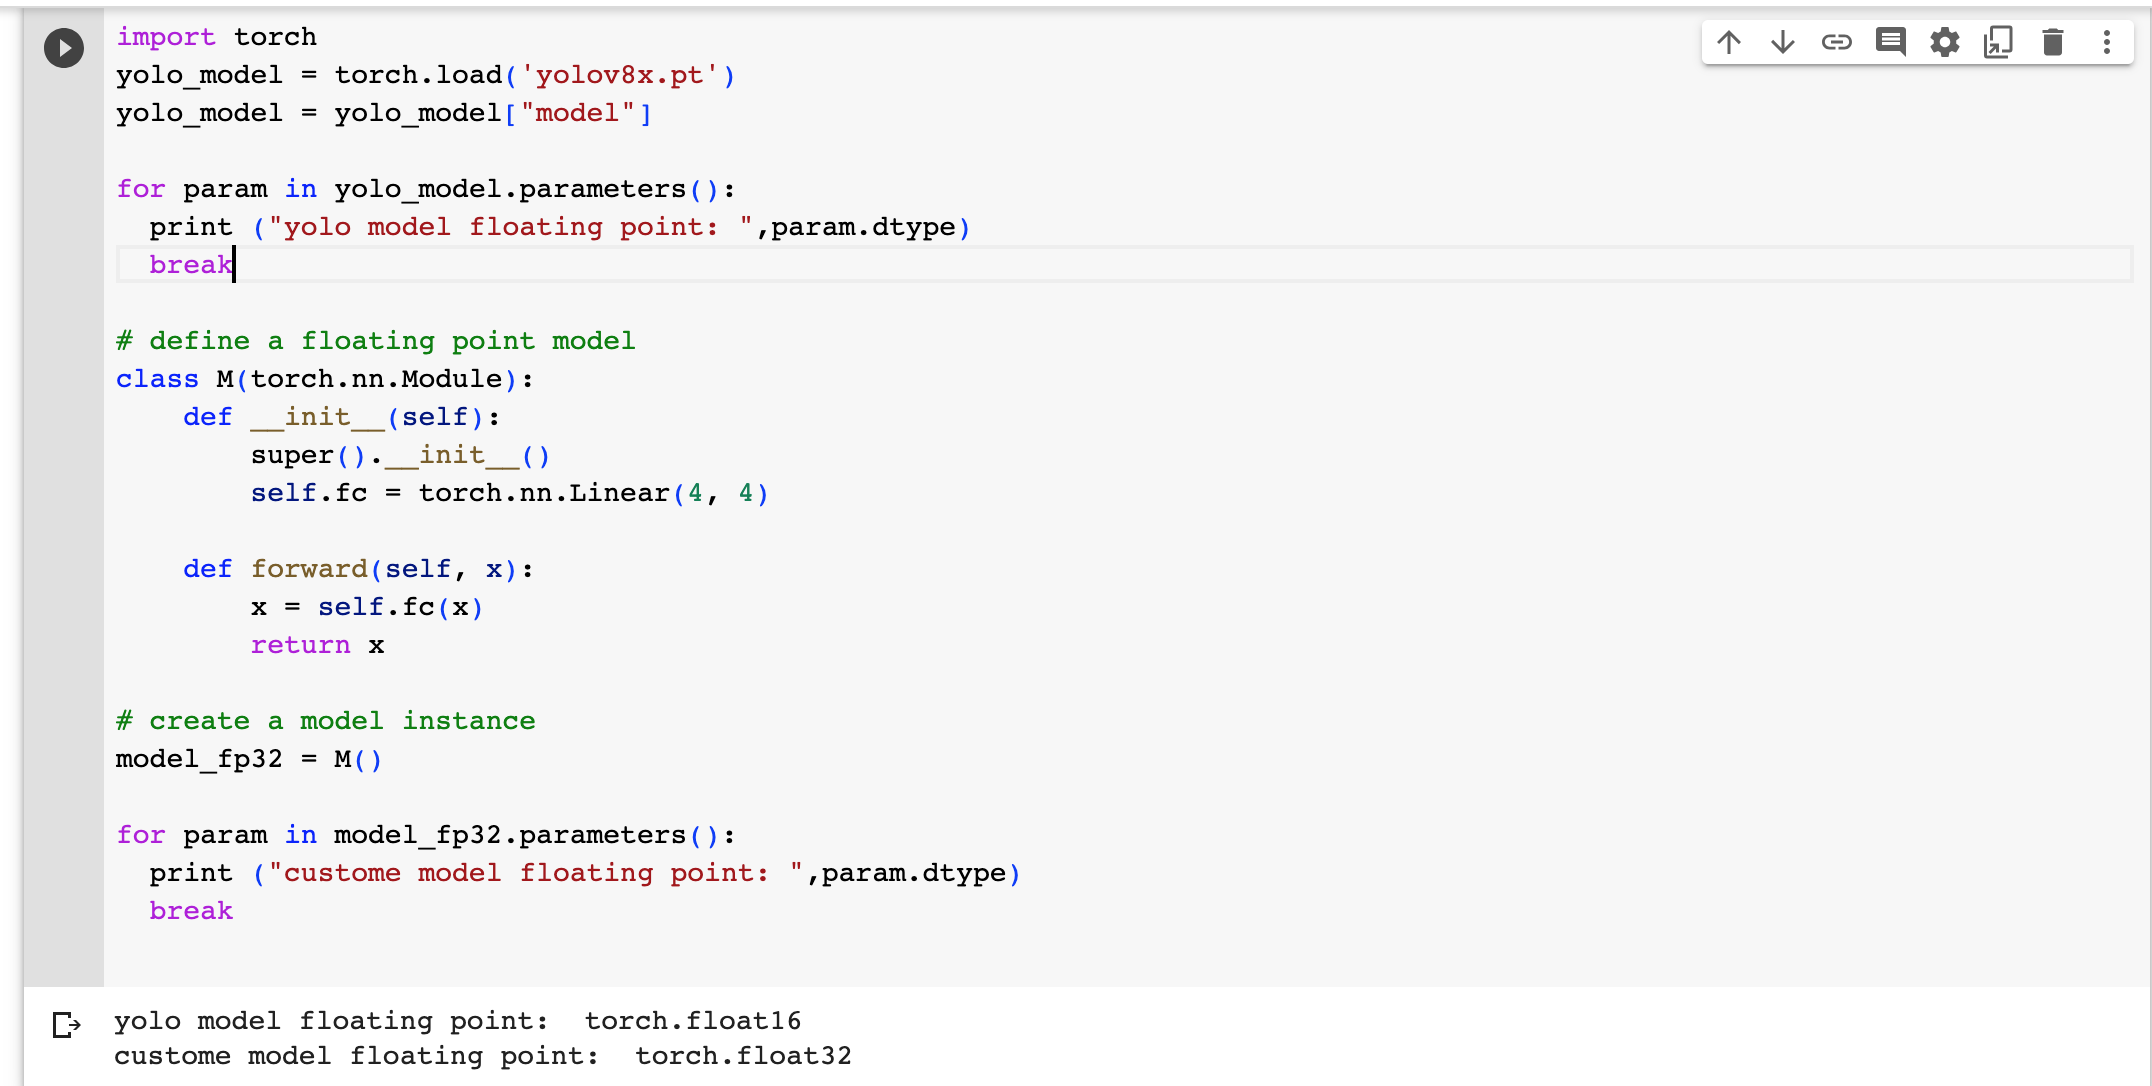Click the model_fp32 = M() line
The image size is (2152, 1086).
[x=249, y=758]
